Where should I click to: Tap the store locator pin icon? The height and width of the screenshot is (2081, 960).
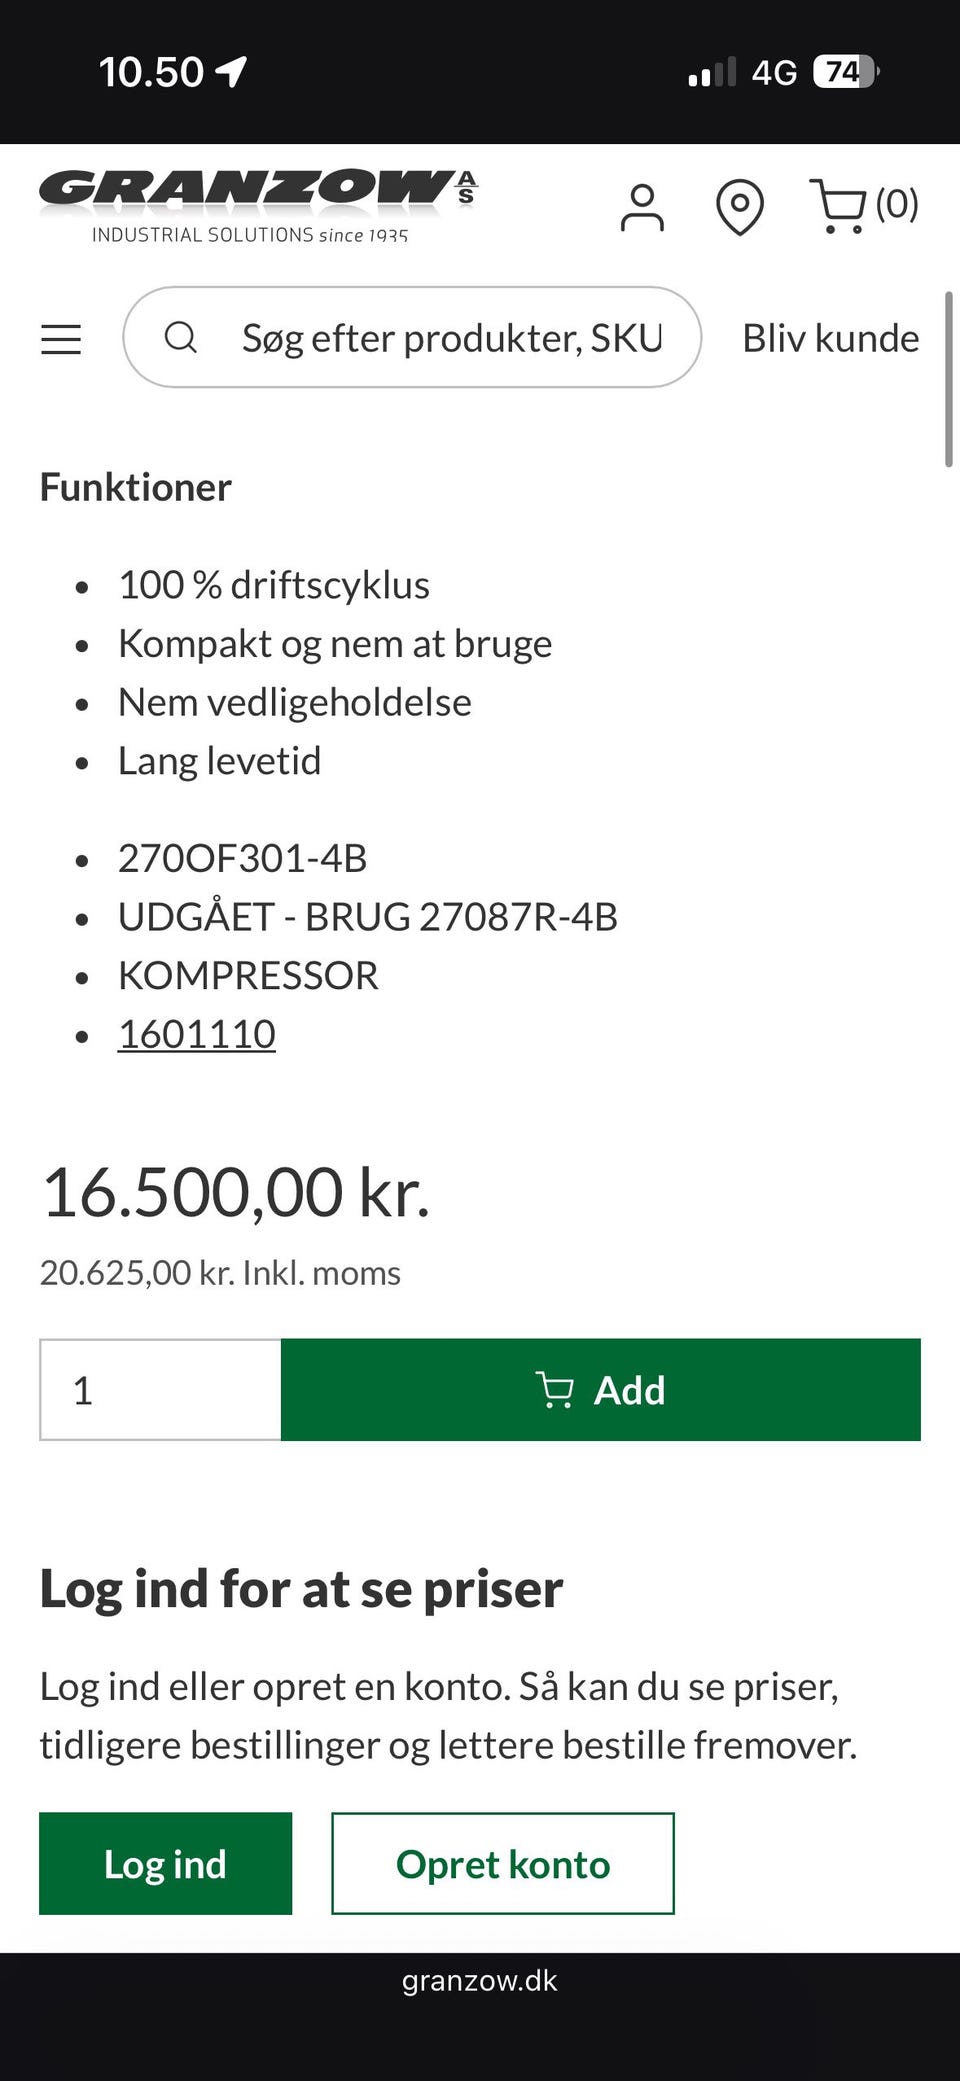click(x=740, y=207)
